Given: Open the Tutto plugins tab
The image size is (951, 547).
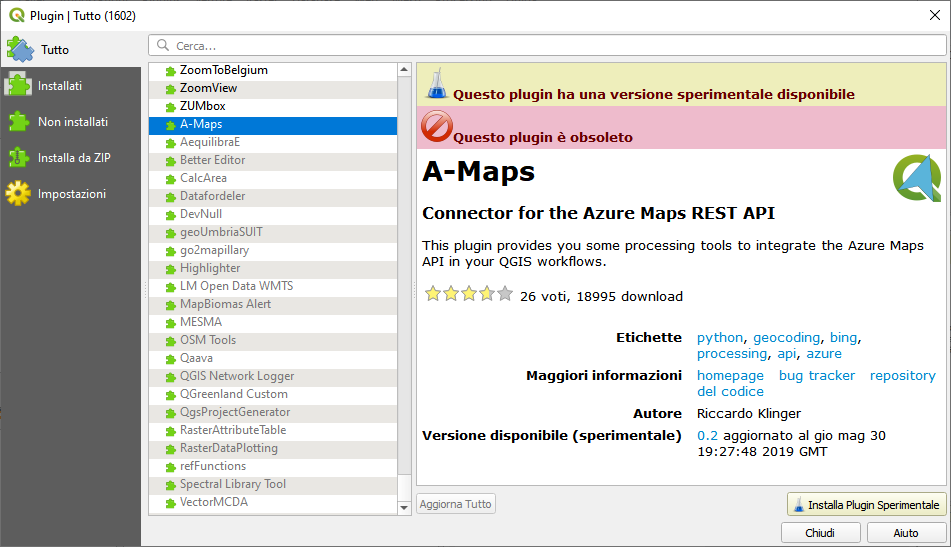Looking at the screenshot, I should pyautogui.click(x=70, y=50).
